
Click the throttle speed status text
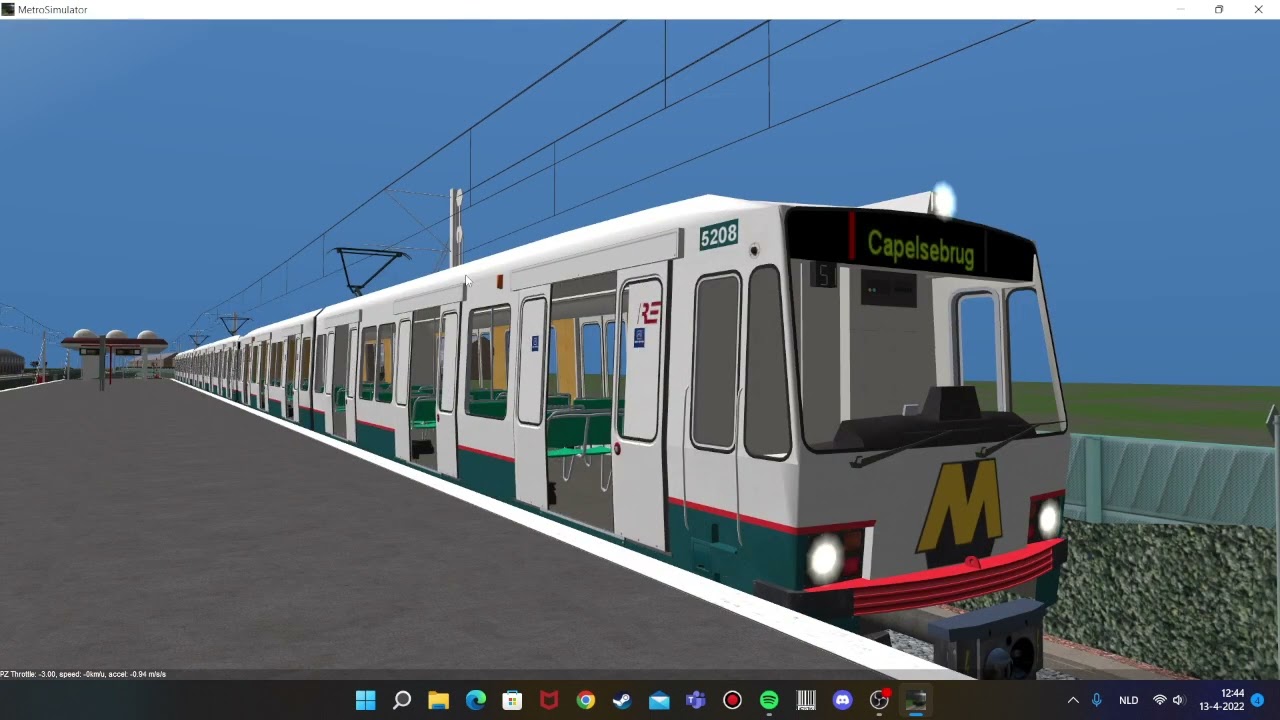pyautogui.click(x=83, y=674)
